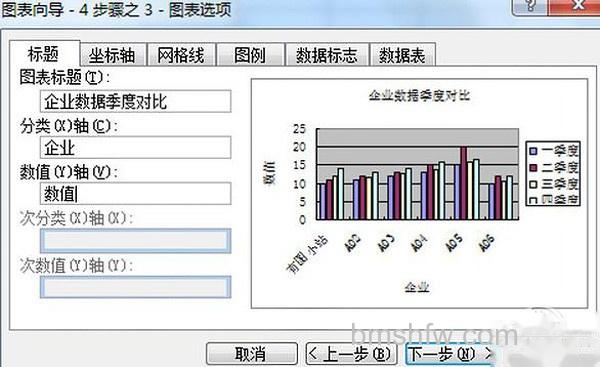Open the 数据表 tab

[x=403, y=55]
